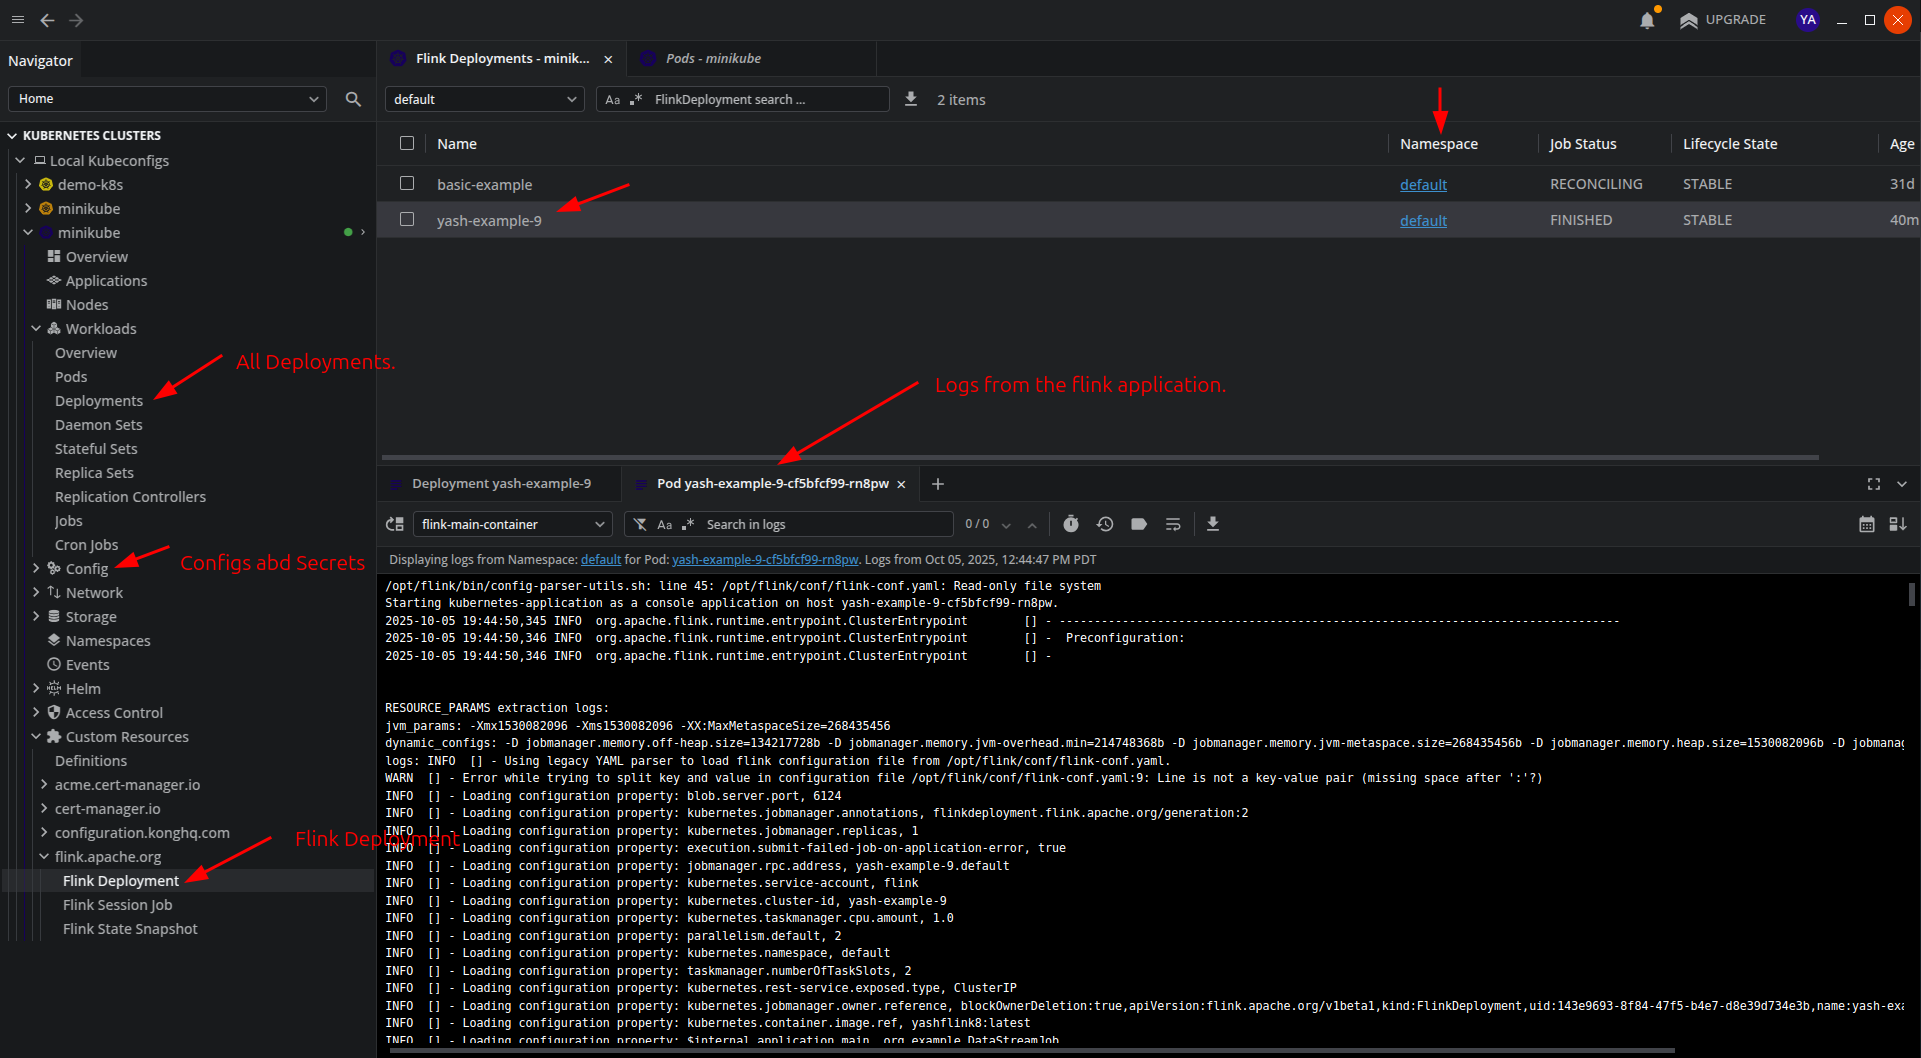Download the Flink deployments list

point(911,99)
